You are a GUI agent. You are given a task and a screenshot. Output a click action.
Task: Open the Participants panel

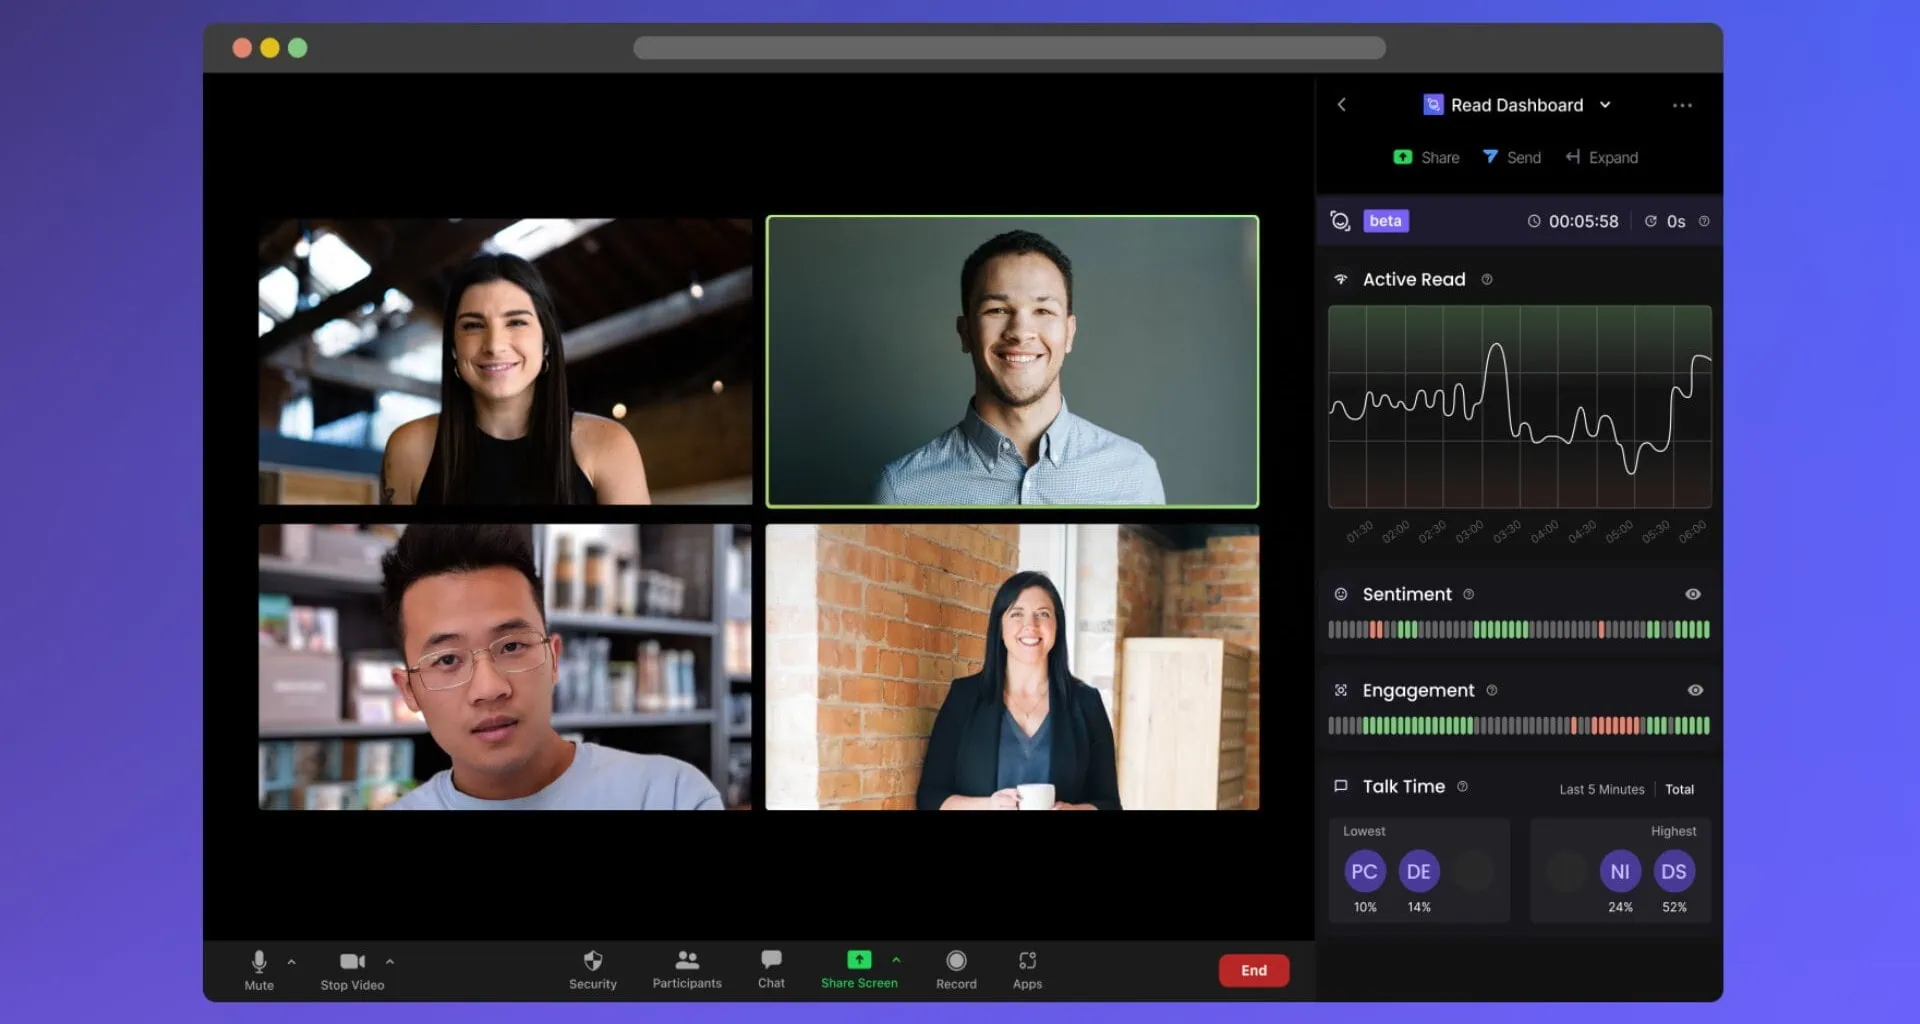[x=687, y=961]
